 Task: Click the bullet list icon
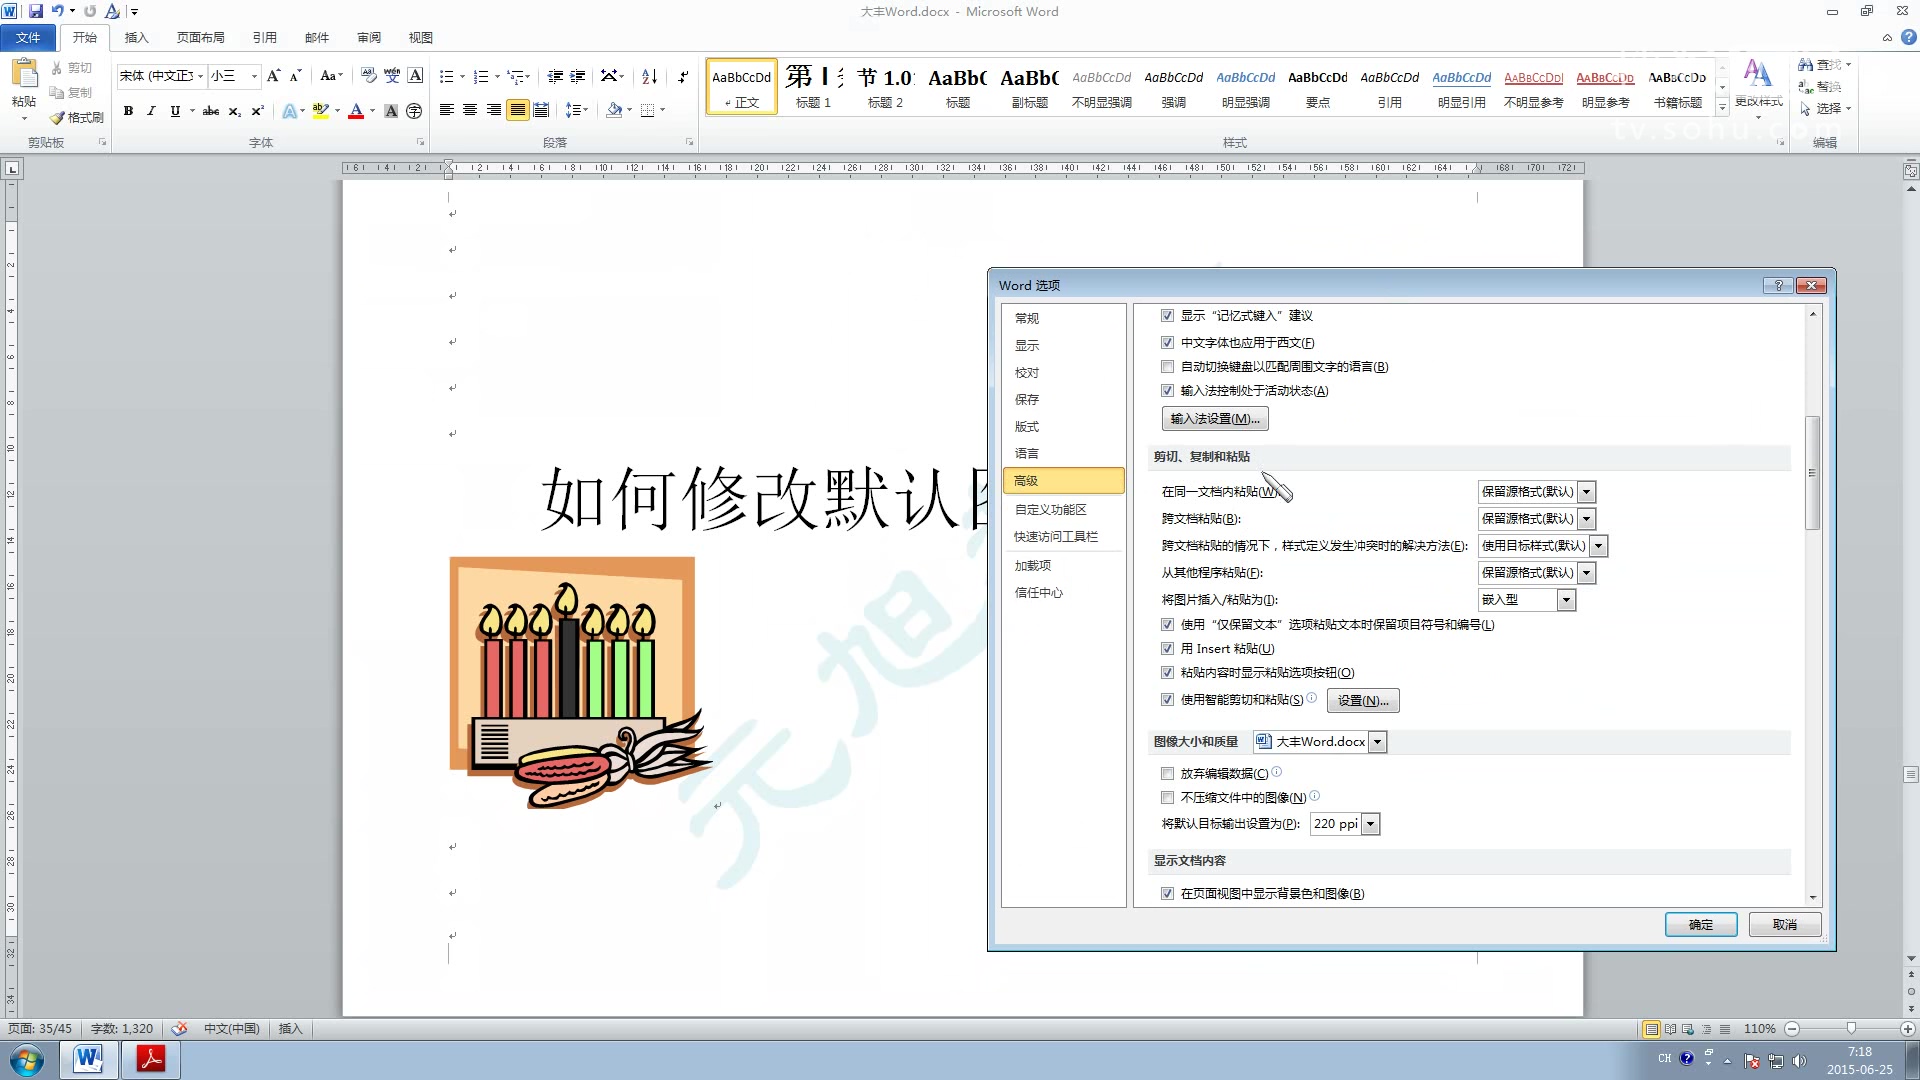(x=446, y=77)
